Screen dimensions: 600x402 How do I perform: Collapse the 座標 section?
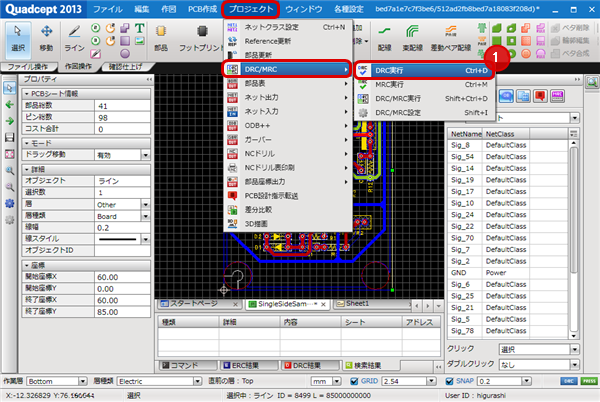pyautogui.click(x=27, y=265)
